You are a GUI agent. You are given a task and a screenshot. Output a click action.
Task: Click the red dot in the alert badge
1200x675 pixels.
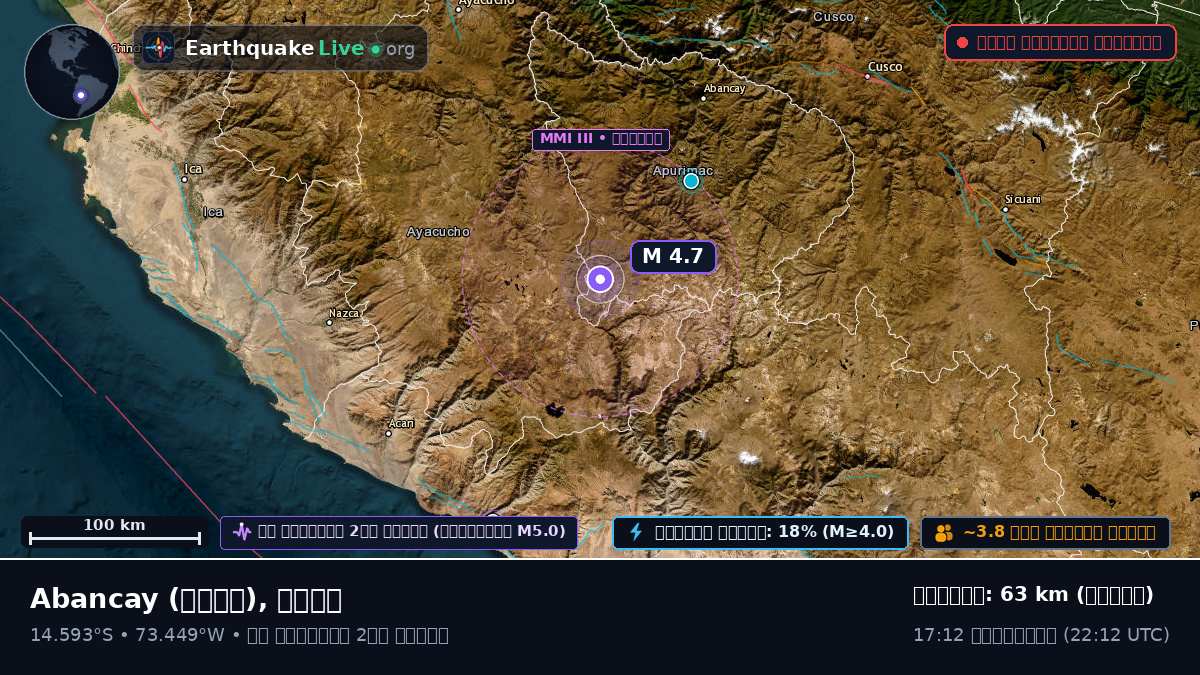coord(962,42)
